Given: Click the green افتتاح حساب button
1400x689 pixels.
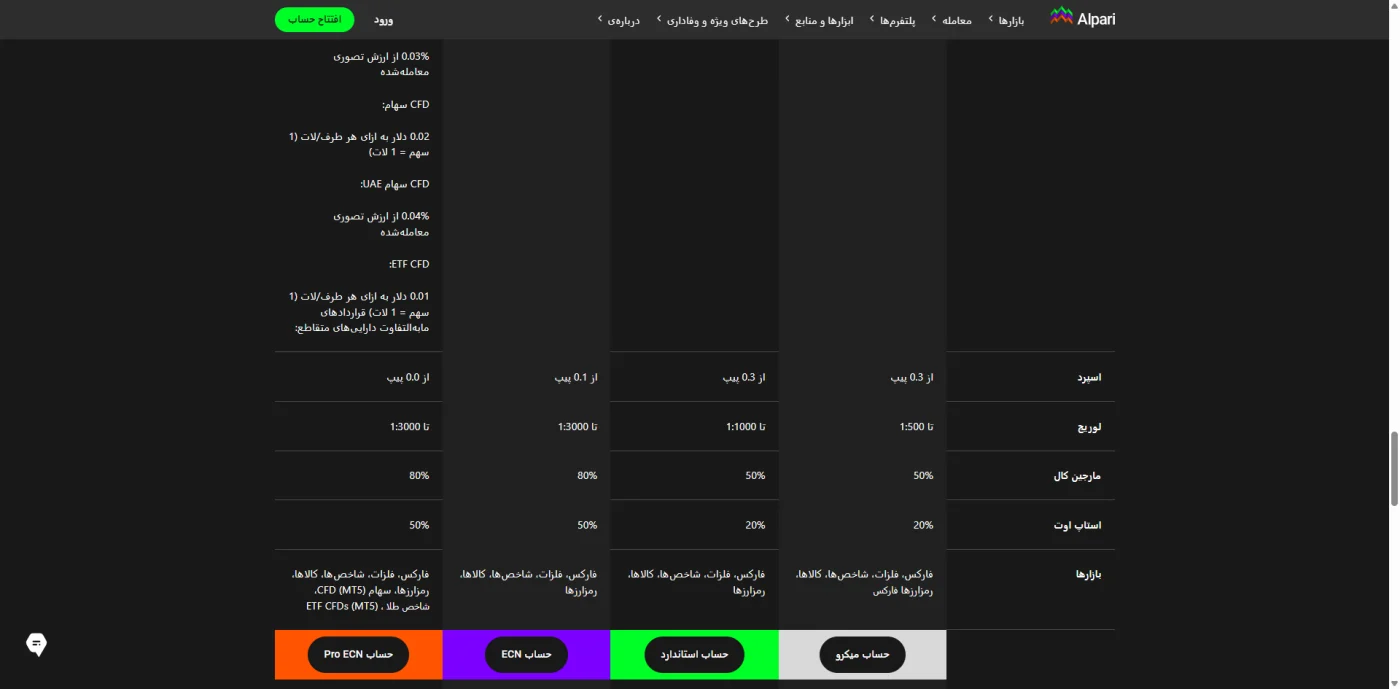Looking at the screenshot, I should pos(315,19).
